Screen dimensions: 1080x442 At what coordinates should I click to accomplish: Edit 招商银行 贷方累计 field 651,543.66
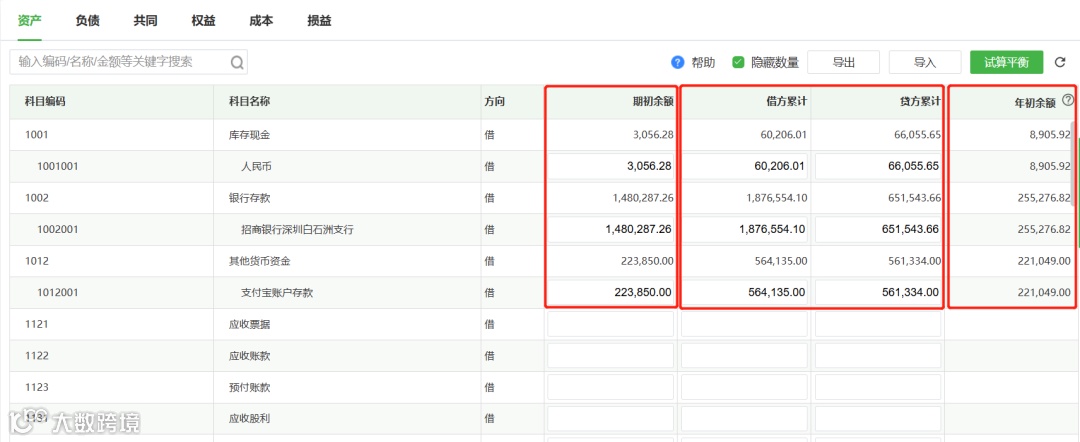(878, 230)
